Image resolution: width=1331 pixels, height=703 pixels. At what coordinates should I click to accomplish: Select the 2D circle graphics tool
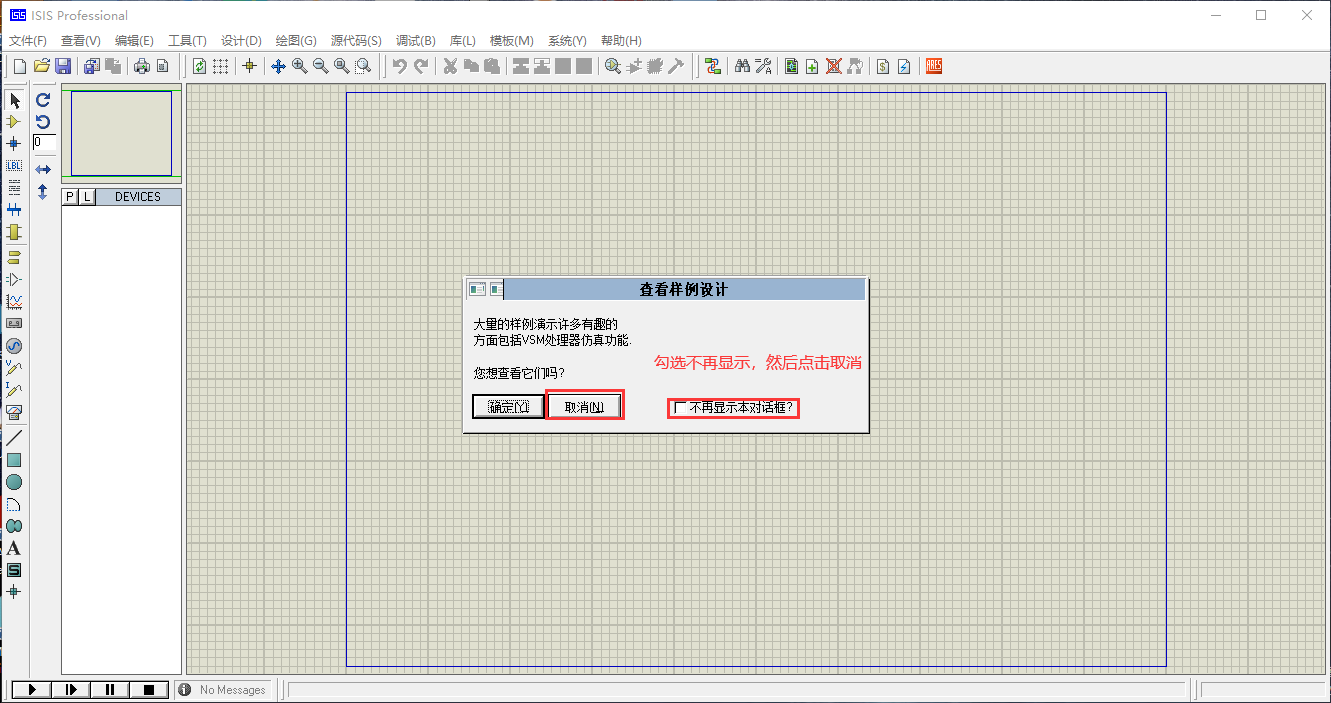[14, 482]
